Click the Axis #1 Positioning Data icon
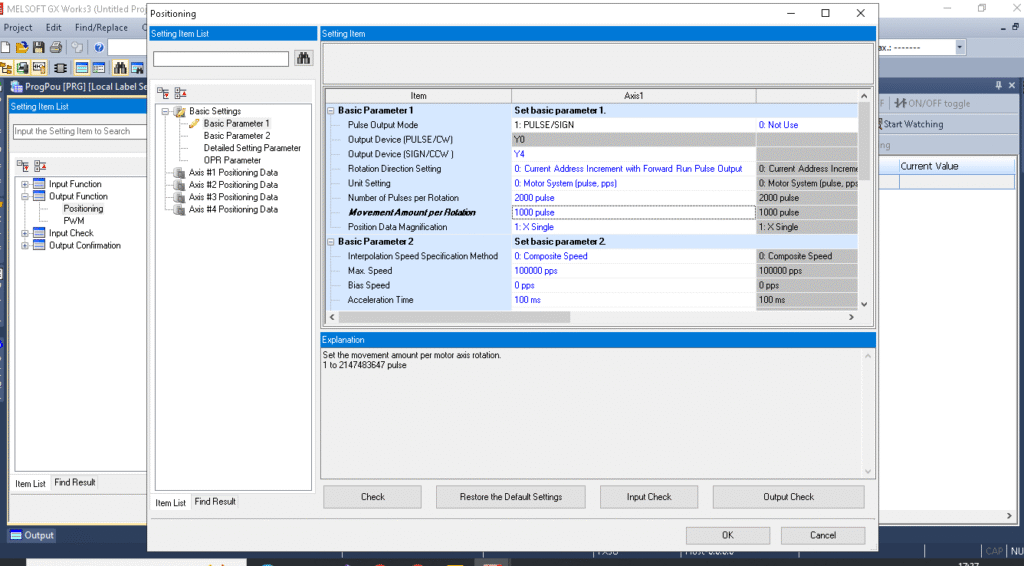This screenshot has height=566, width=1024. 180,173
